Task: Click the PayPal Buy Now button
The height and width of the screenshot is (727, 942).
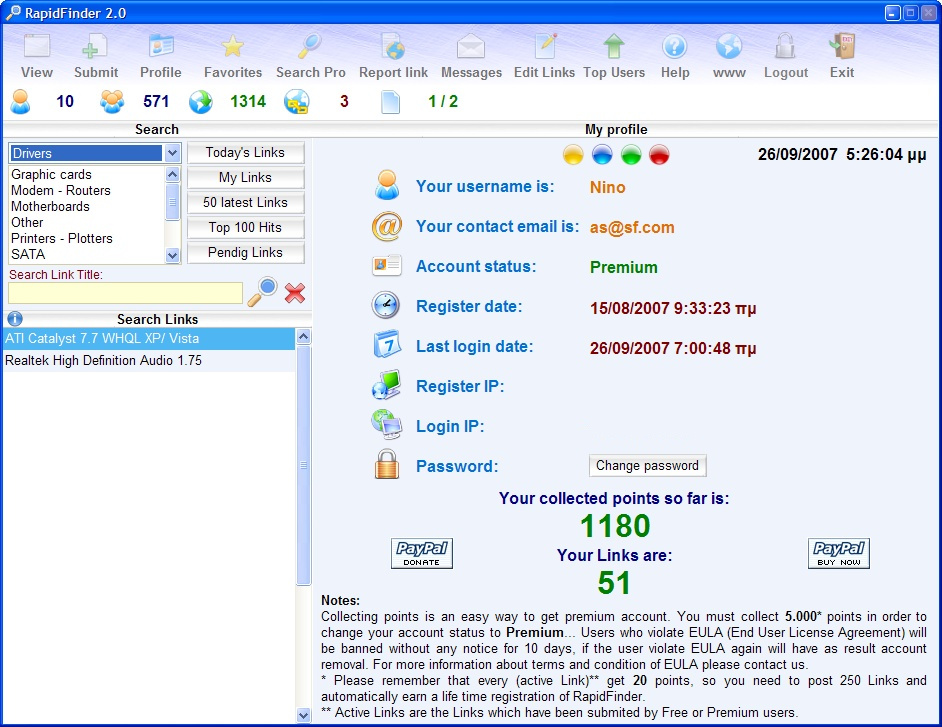Action: 838,553
